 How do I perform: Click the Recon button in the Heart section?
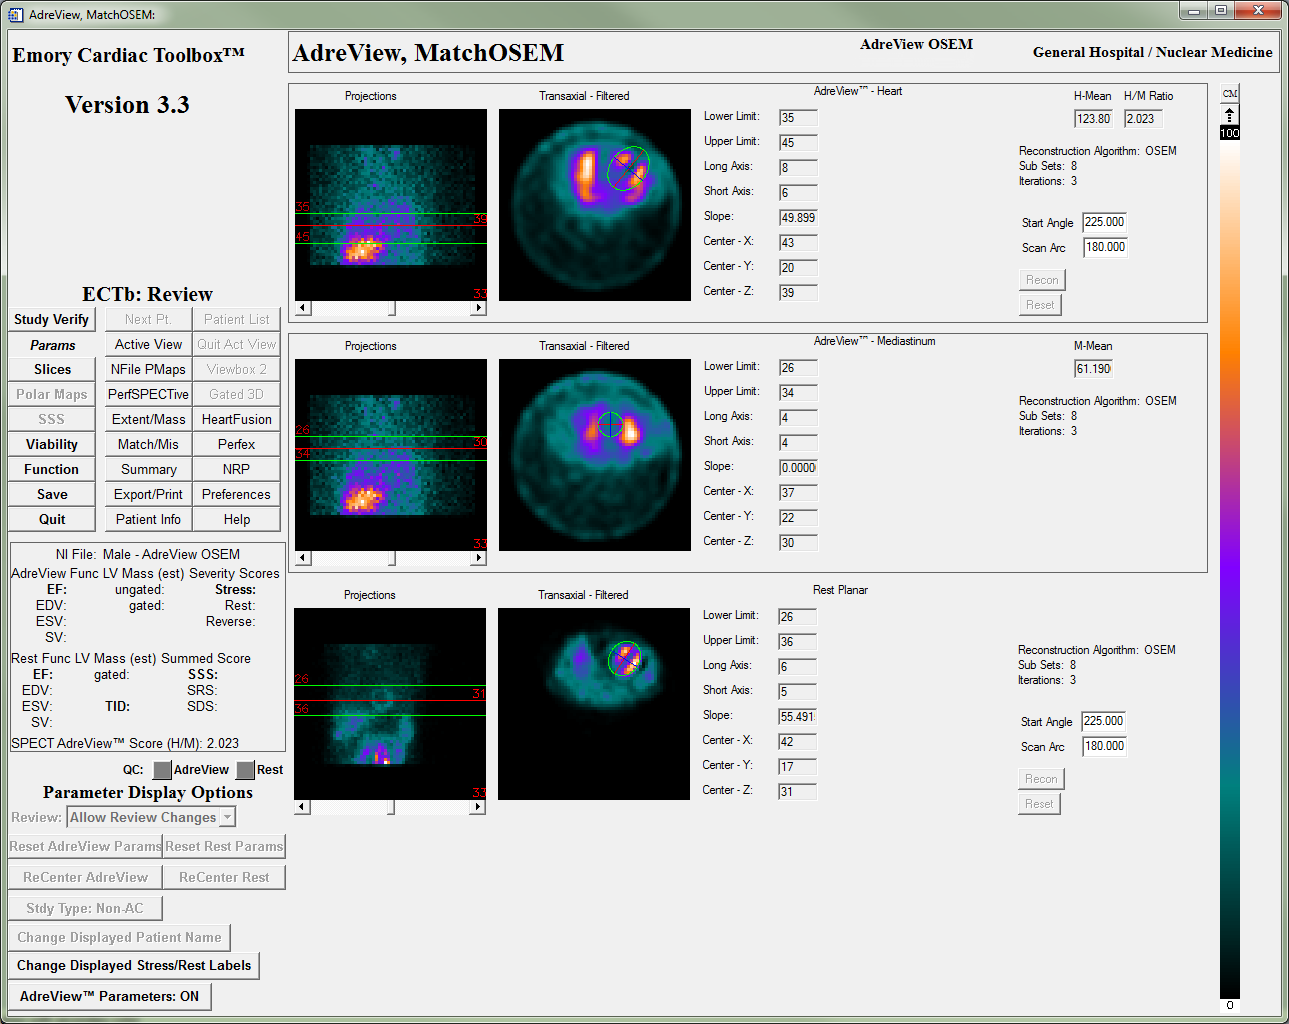pyautogui.click(x=1042, y=280)
